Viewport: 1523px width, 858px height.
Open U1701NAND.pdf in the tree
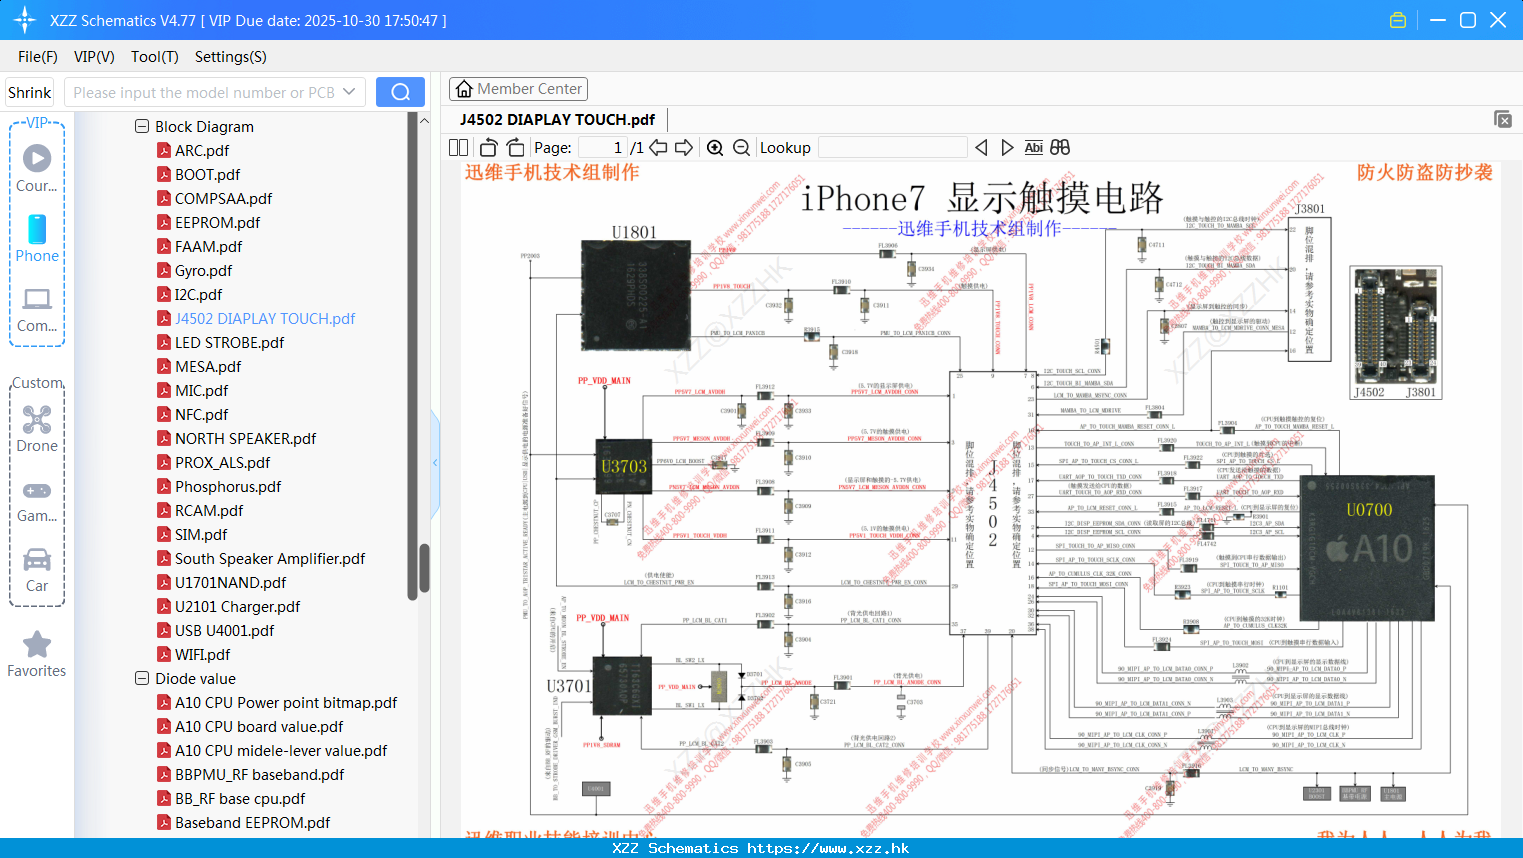(x=230, y=582)
